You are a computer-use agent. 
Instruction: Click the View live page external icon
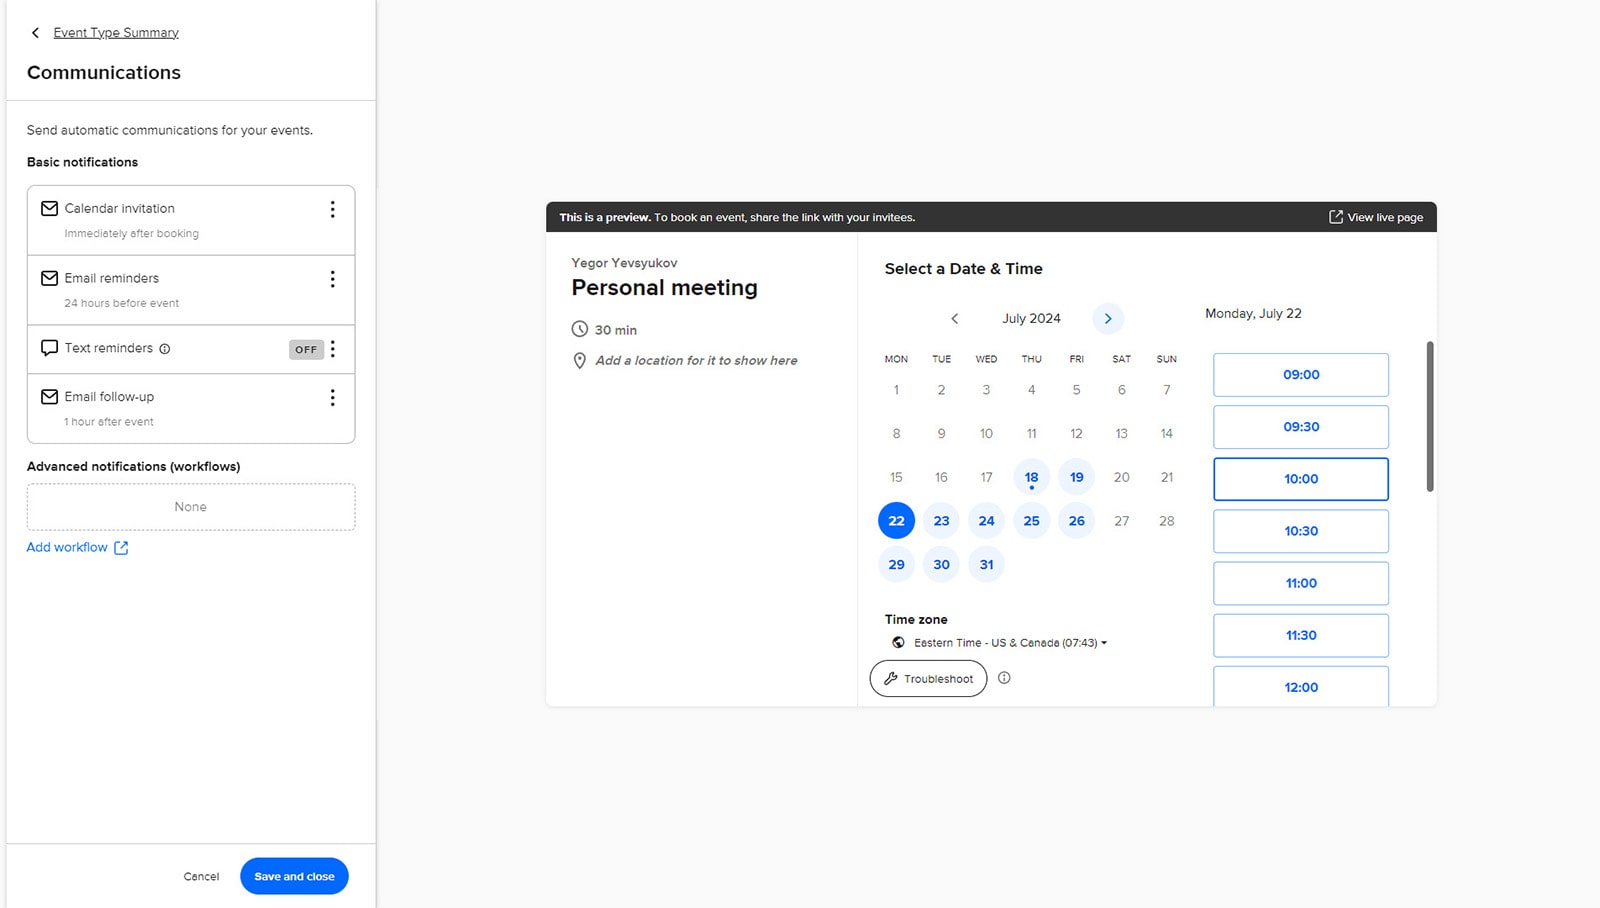[x=1336, y=217]
